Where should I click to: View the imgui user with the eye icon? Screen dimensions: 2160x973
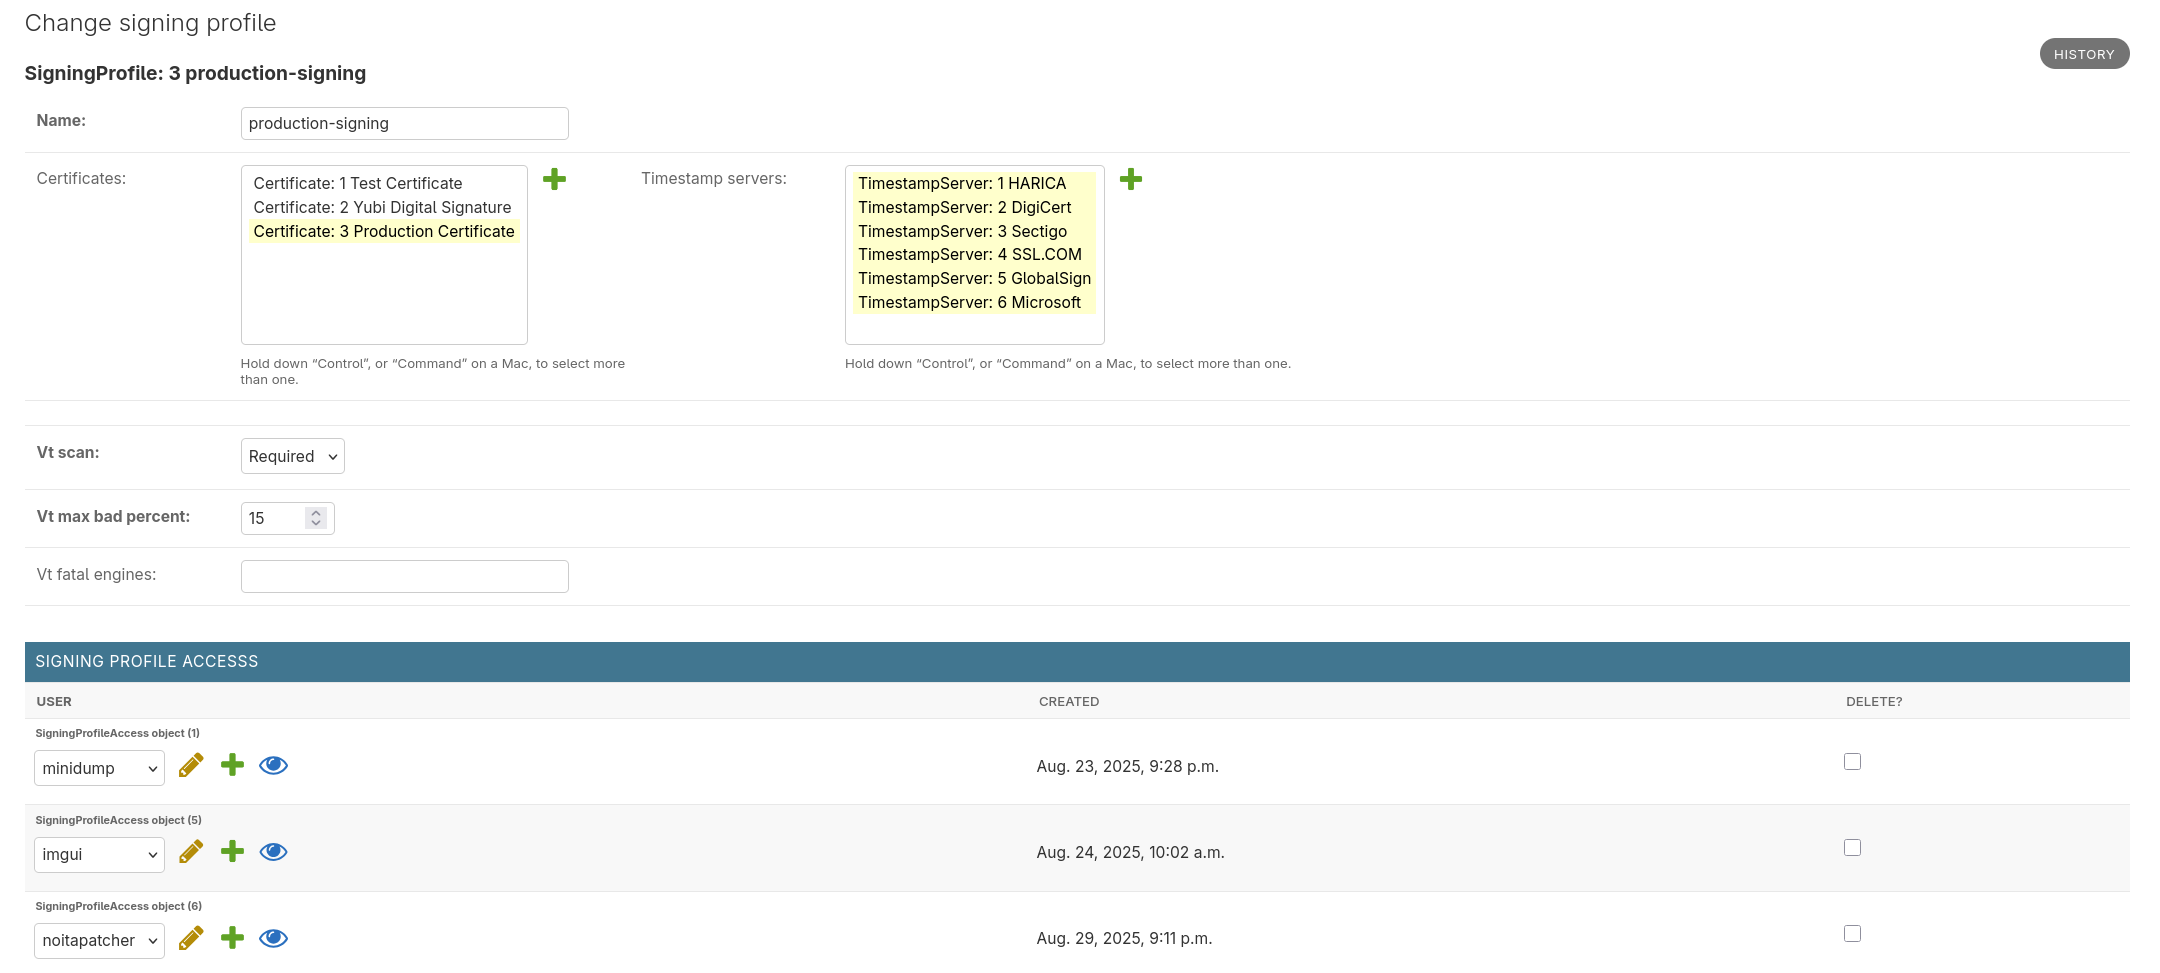273,852
